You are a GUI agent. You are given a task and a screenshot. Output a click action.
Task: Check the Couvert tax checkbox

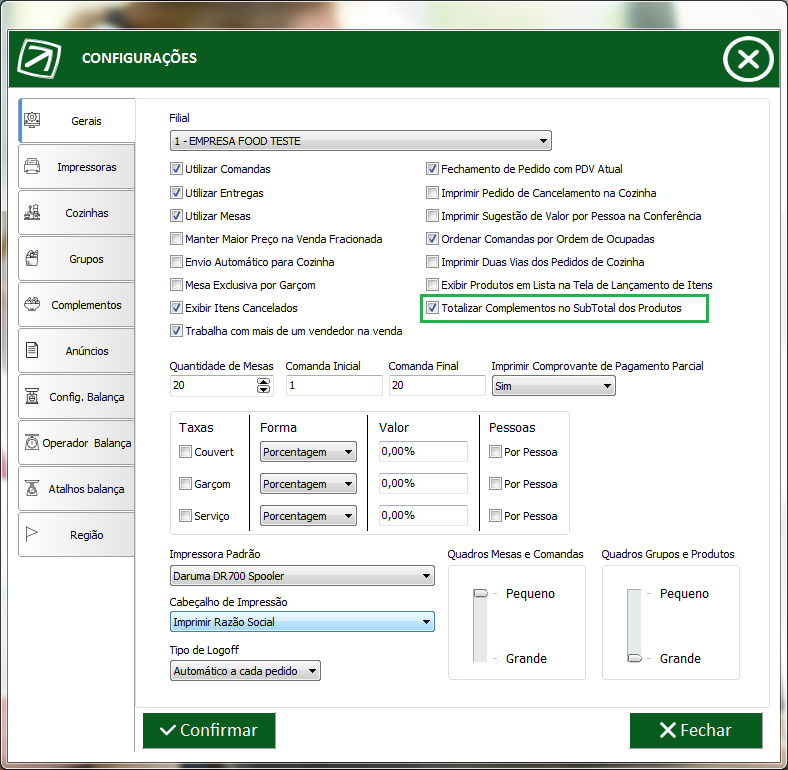pyautogui.click(x=185, y=452)
